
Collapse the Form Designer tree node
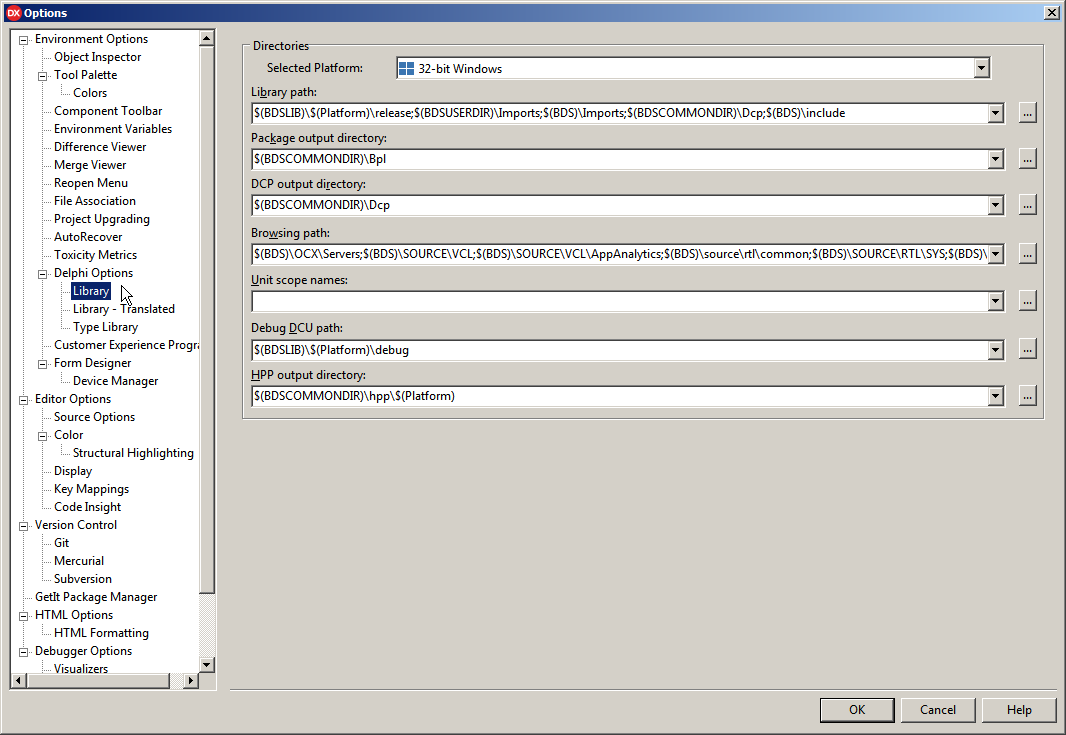[42, 364]
